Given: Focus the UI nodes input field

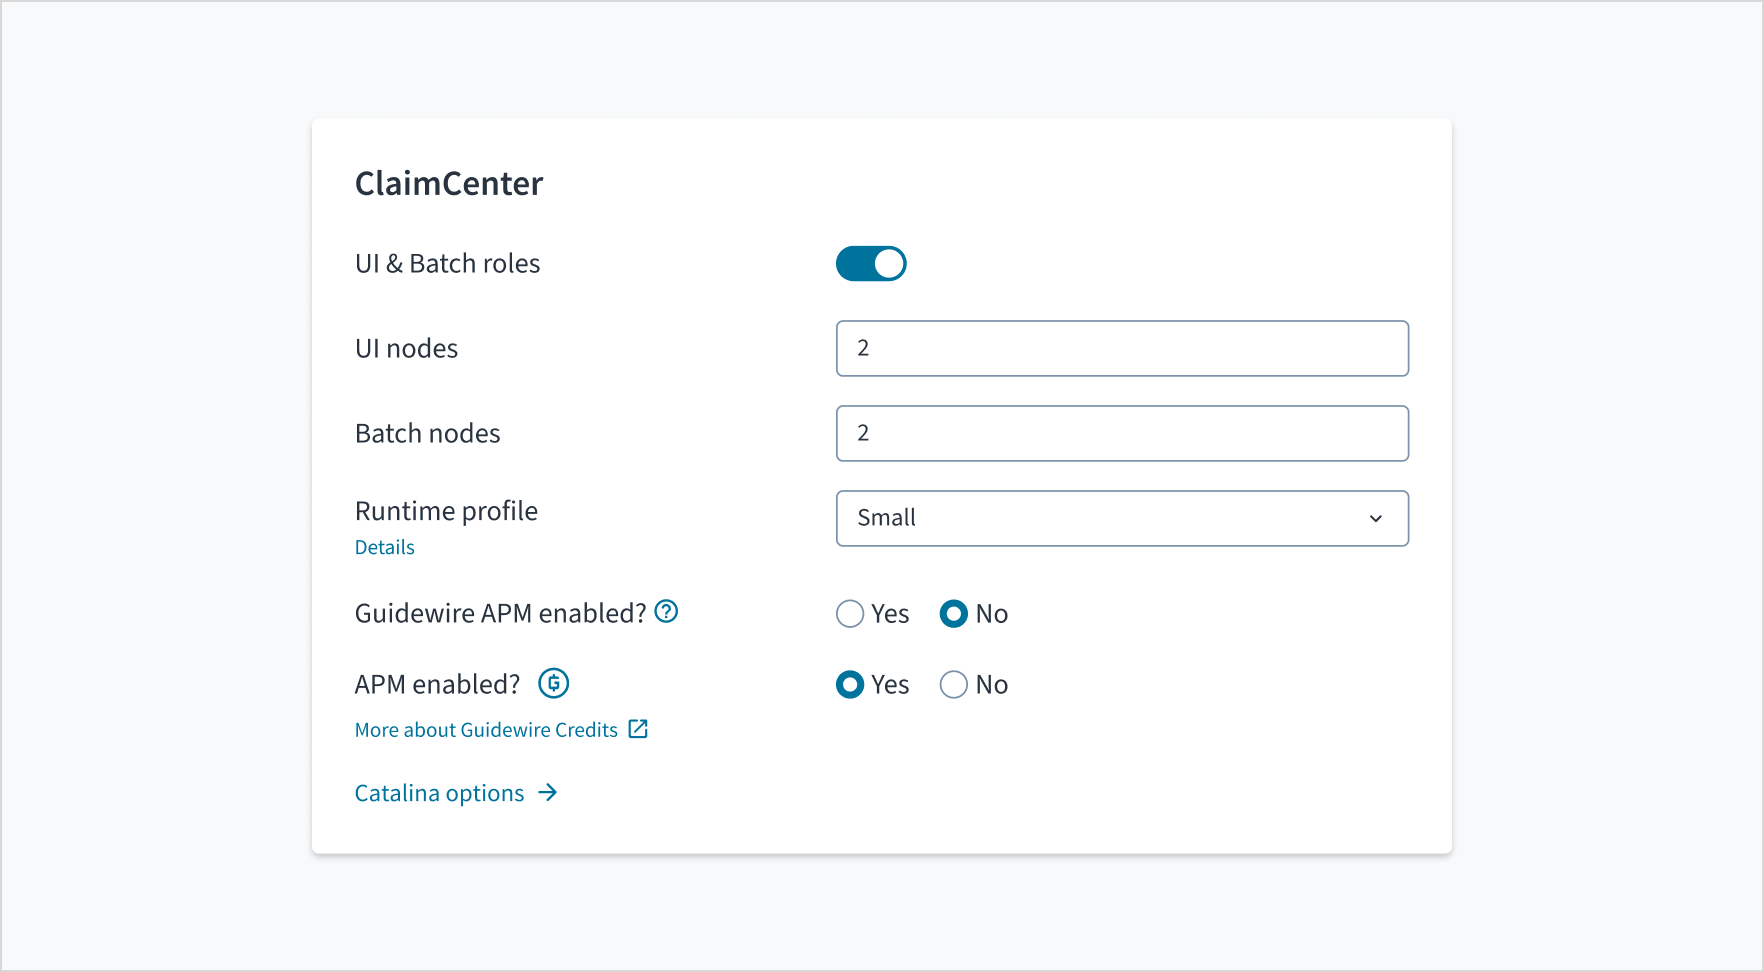Looking at the screenshot, I should click(x=1122, y=348).
